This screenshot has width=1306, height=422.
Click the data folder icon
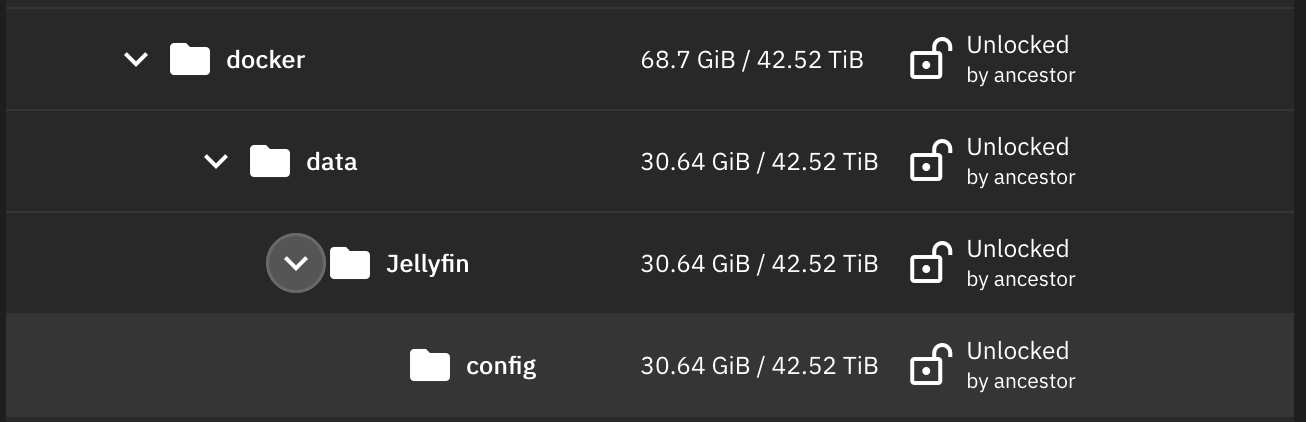pyautogui.click(x=270, y=161)
